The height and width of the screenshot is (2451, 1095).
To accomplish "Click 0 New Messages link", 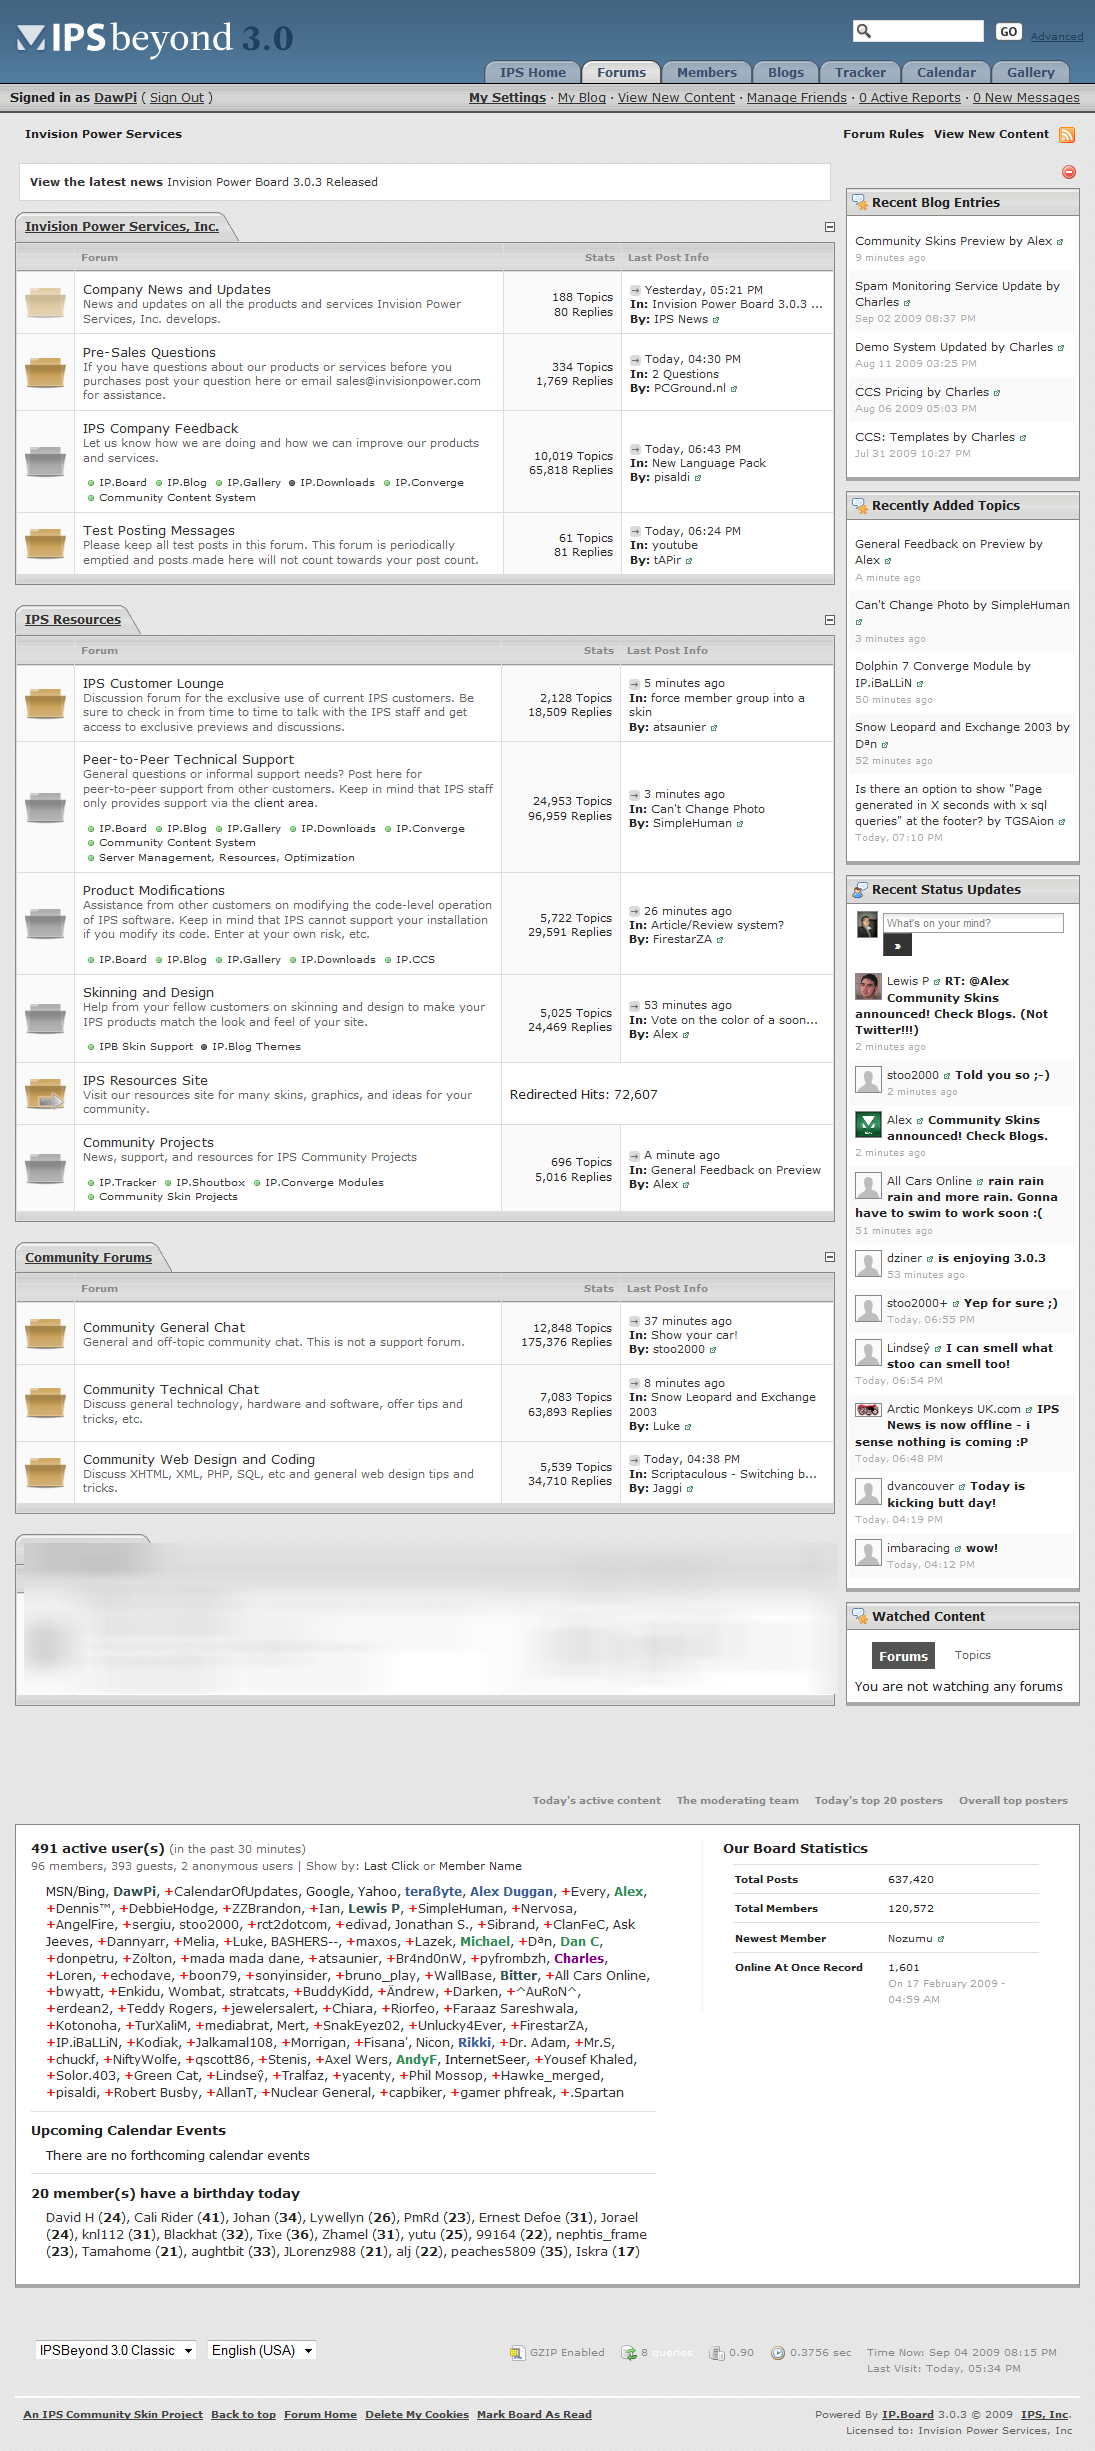I will [x=1026, y=97].
